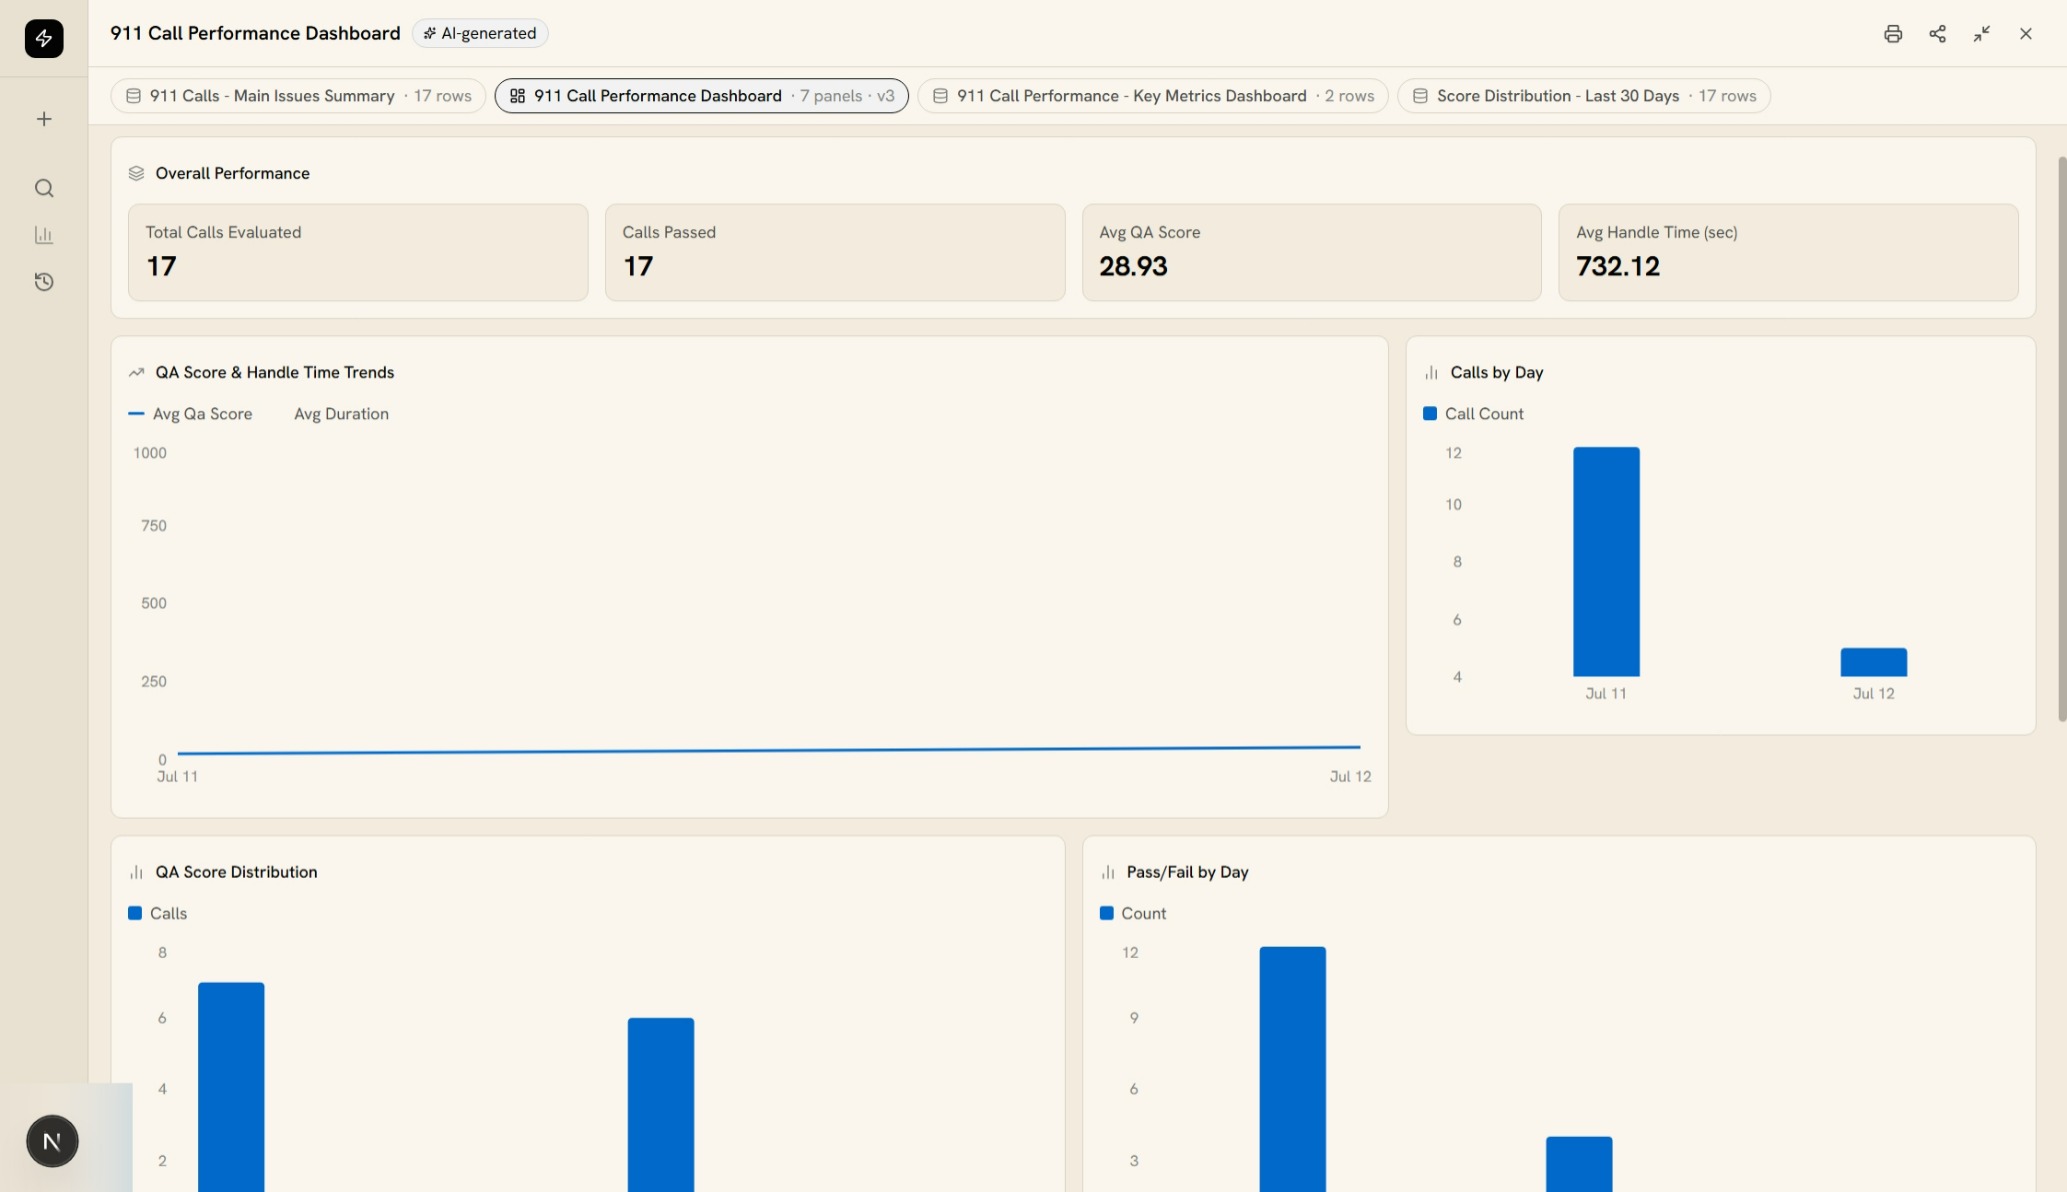Click the Jul 12 bar in Calls by Day
This screenshot has height=1192, width=2067.
[x=1874, y=662]
